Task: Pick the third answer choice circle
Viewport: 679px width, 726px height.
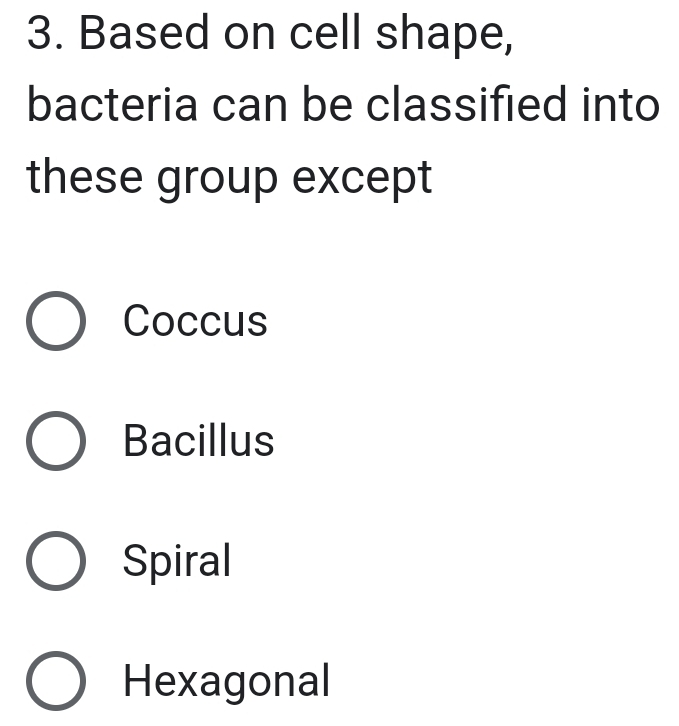Action: point(54,561)
